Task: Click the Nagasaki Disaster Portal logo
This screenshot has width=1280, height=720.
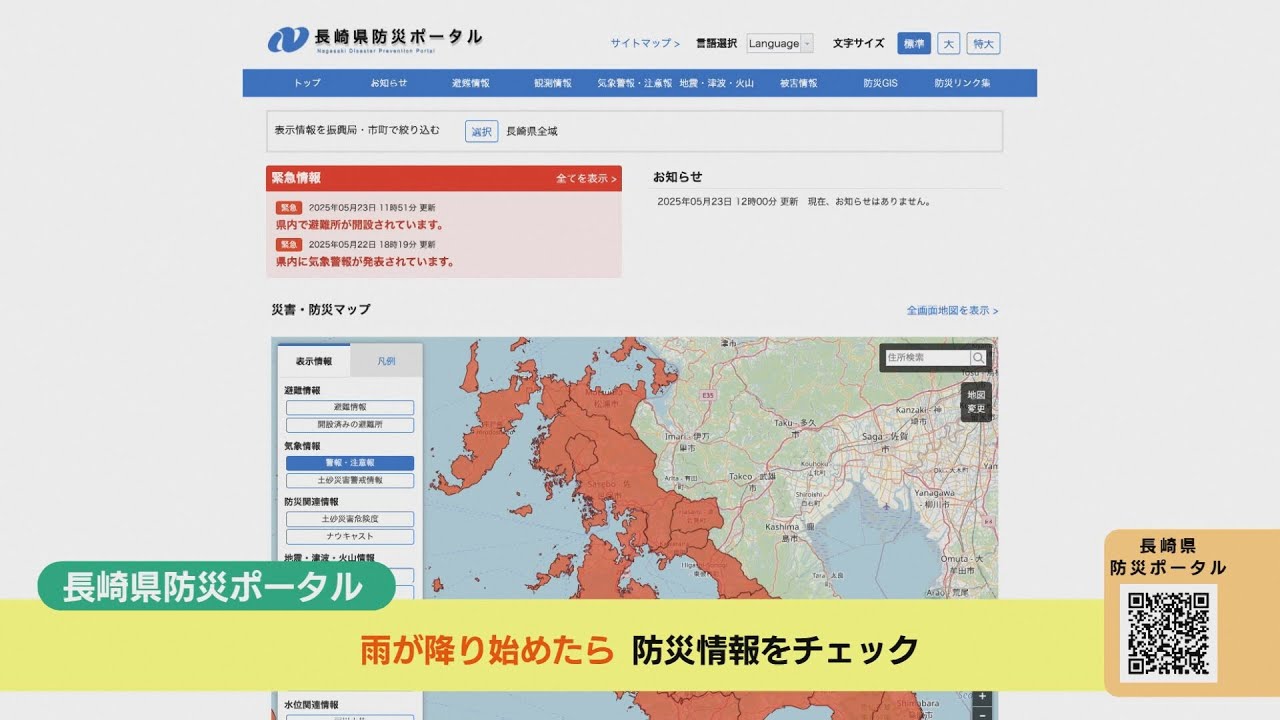Action: (375, 40)
